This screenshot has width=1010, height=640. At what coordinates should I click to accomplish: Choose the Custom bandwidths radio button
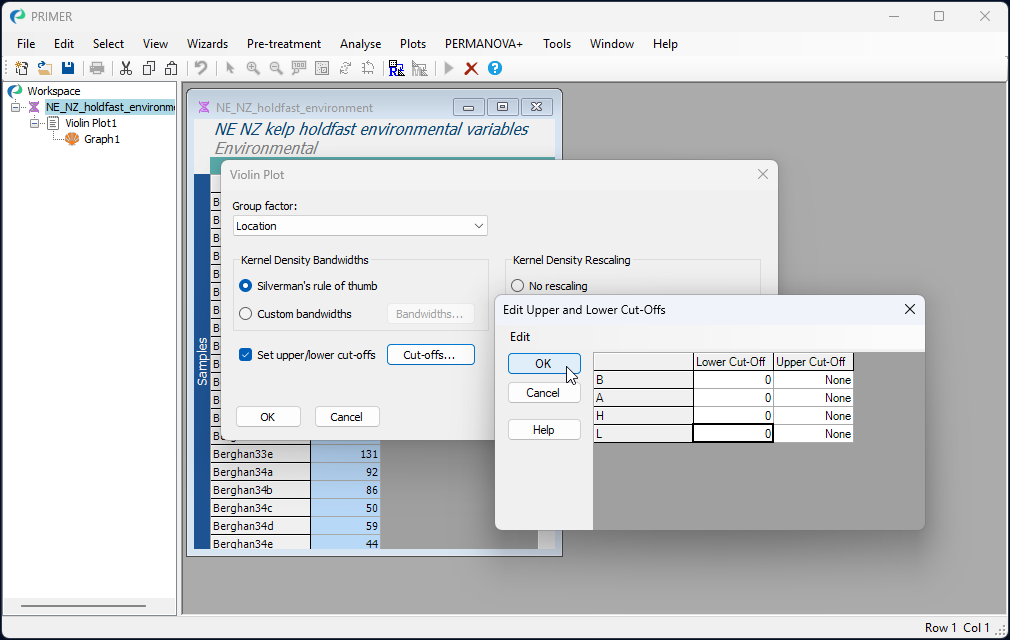(246, 314)
